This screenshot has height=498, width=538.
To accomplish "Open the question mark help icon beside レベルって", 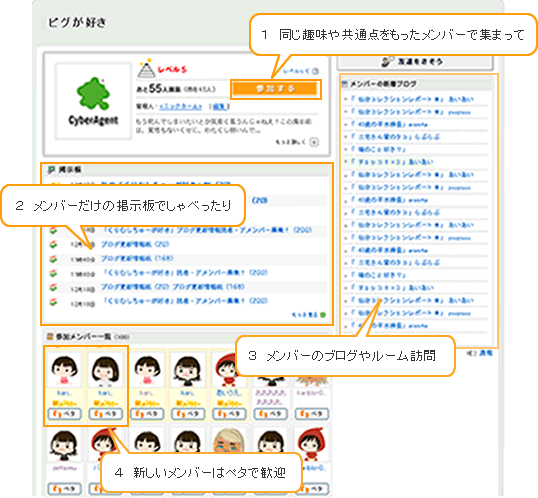I will pos(315,71).
